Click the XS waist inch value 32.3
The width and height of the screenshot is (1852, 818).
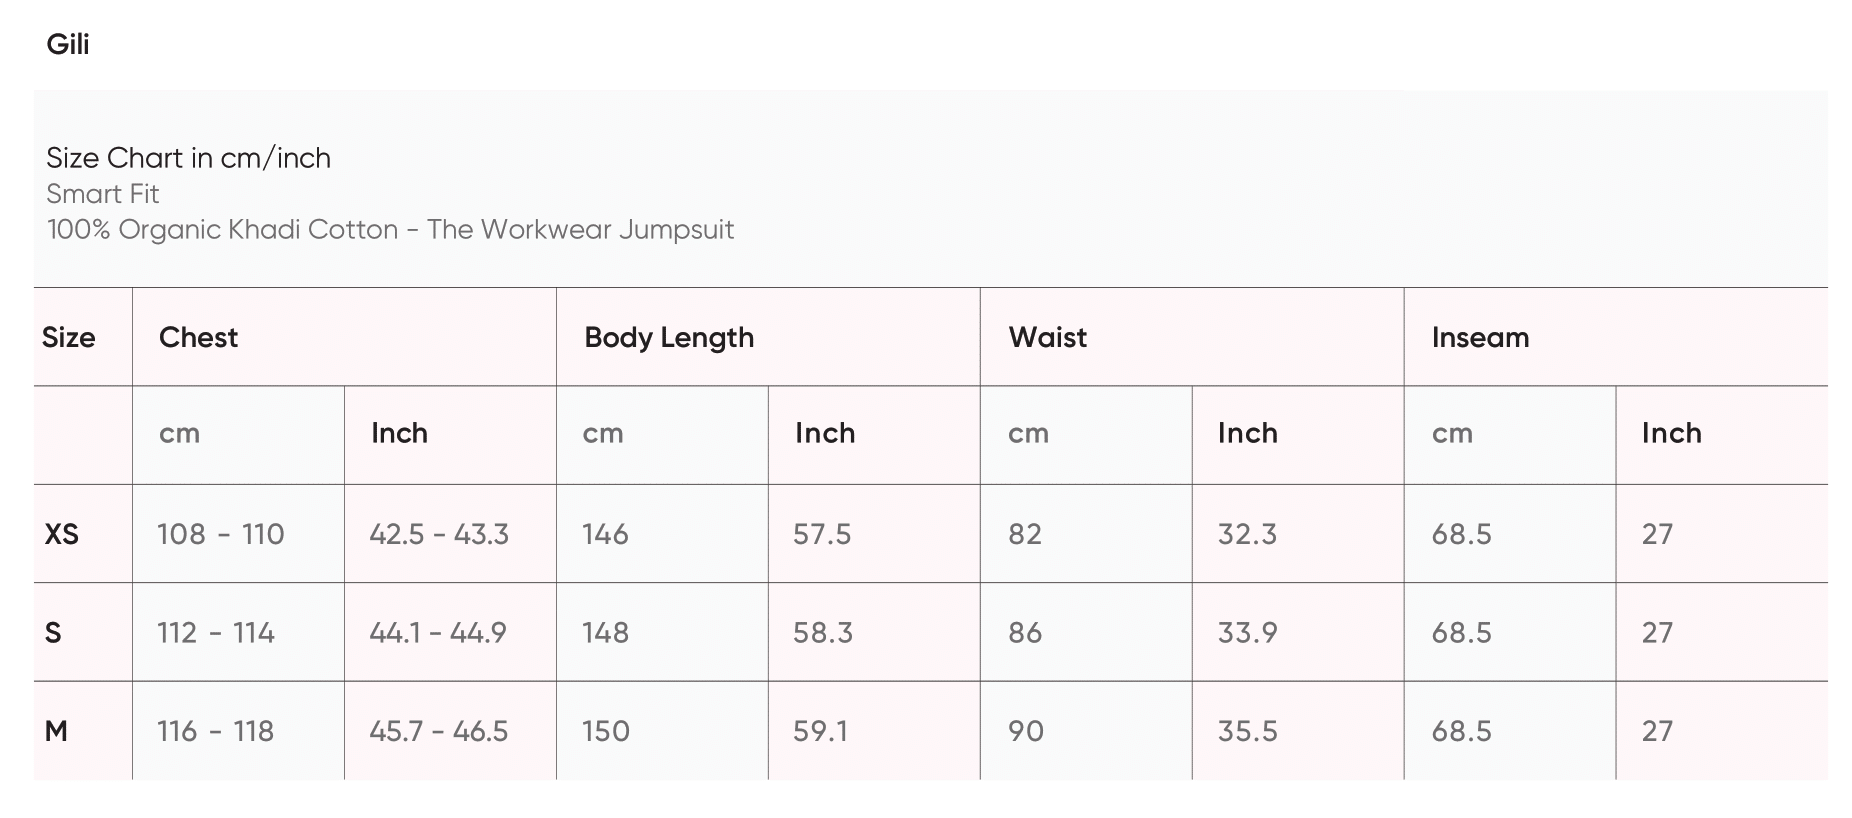(1247, 535)
